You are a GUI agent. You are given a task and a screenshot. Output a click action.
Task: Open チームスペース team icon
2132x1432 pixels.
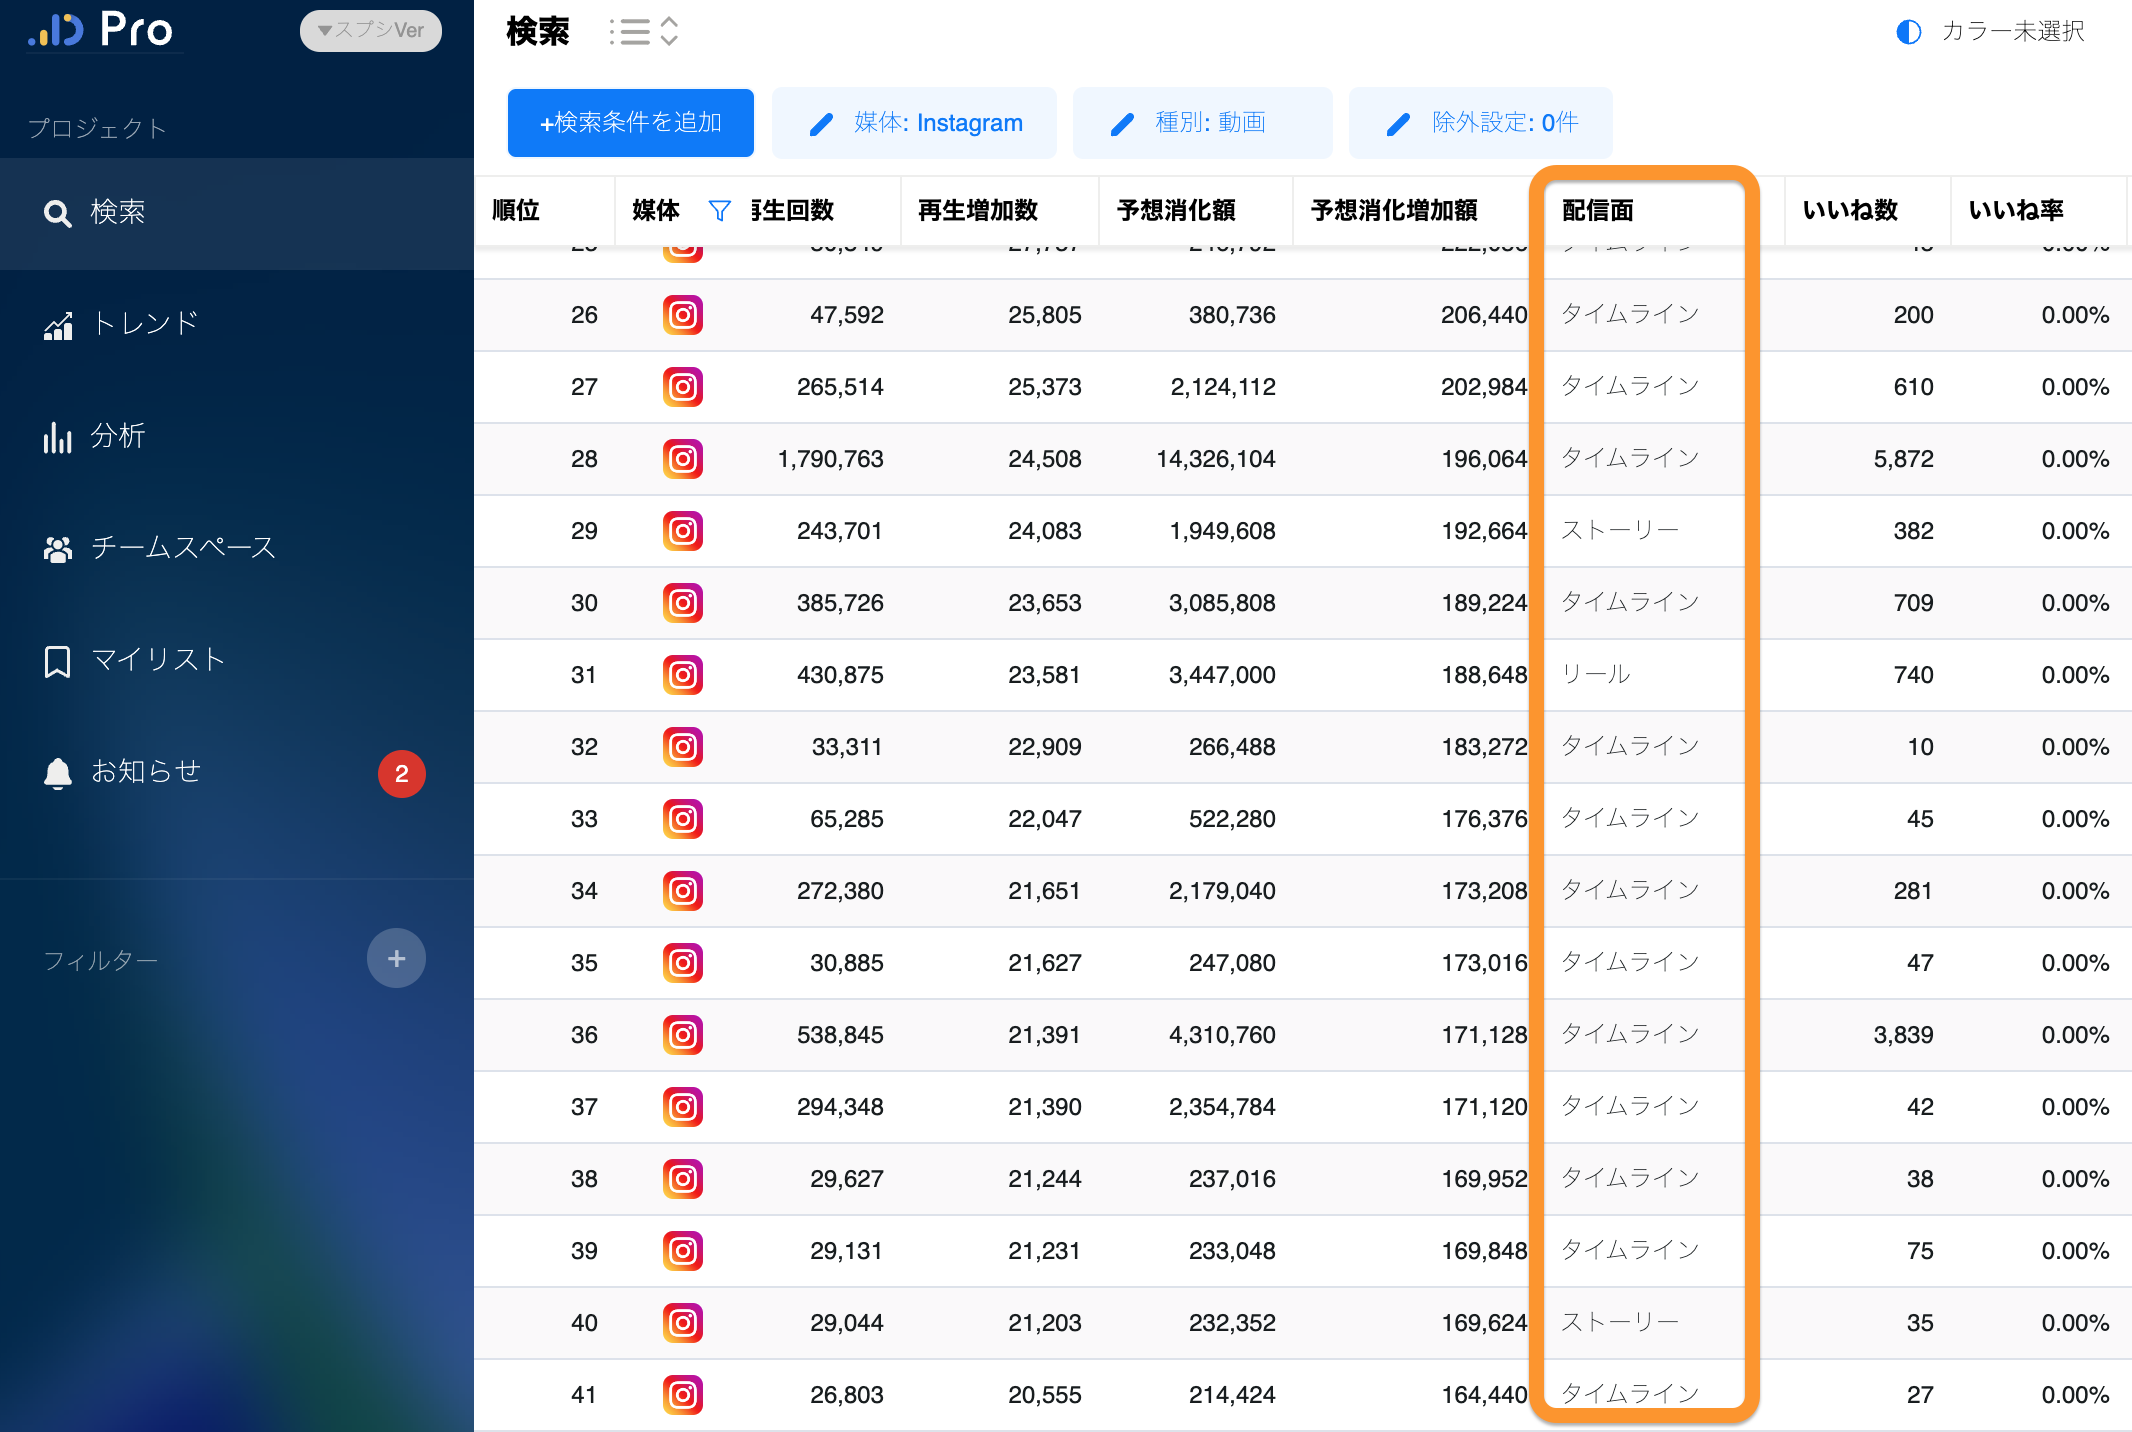pos(58,549)
